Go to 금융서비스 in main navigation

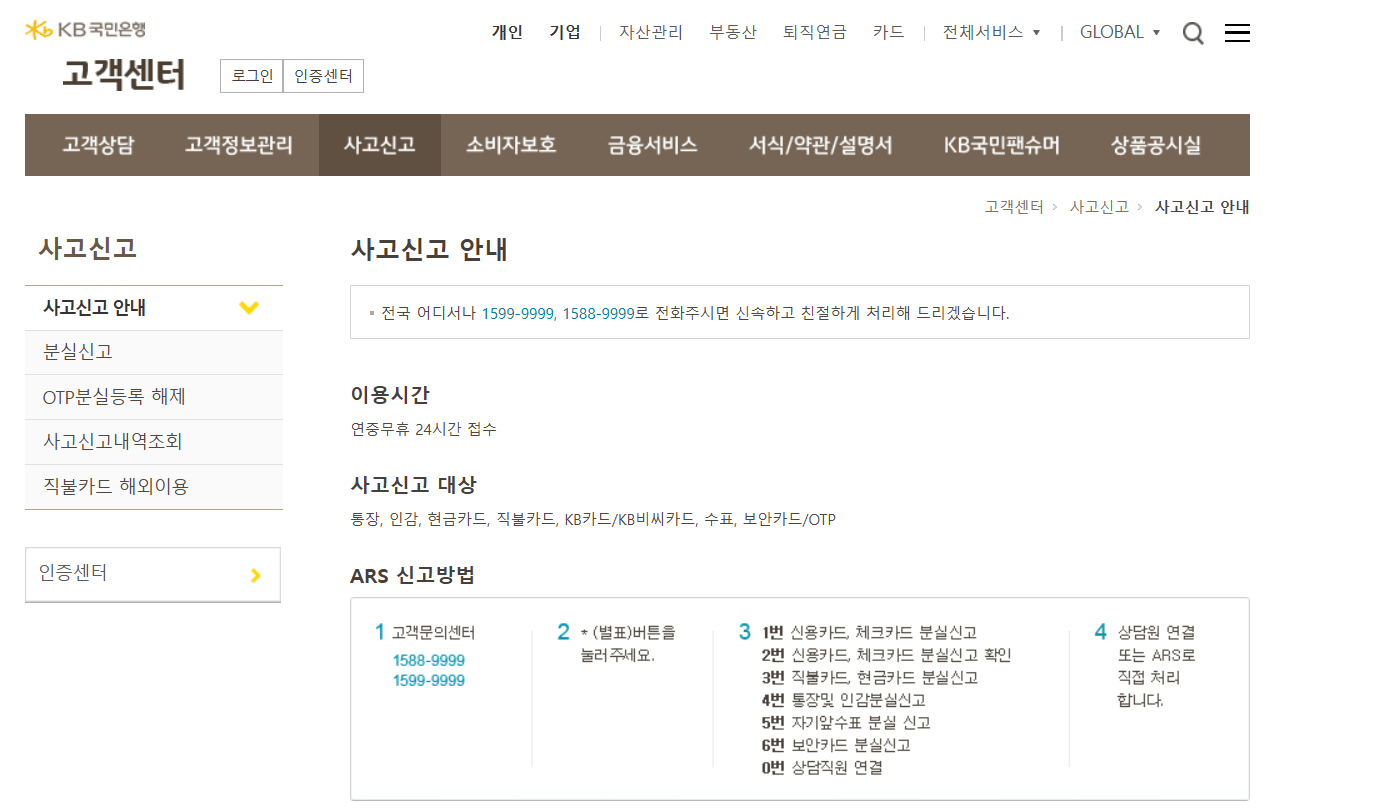click(652, 145)
